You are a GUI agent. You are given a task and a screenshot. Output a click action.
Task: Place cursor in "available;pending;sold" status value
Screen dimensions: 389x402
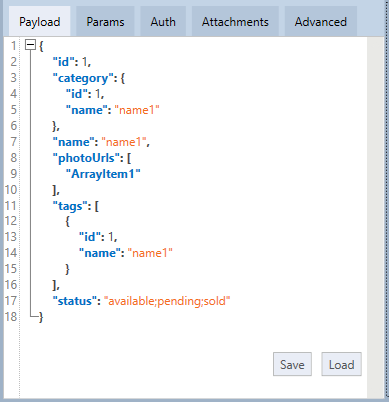167,301
